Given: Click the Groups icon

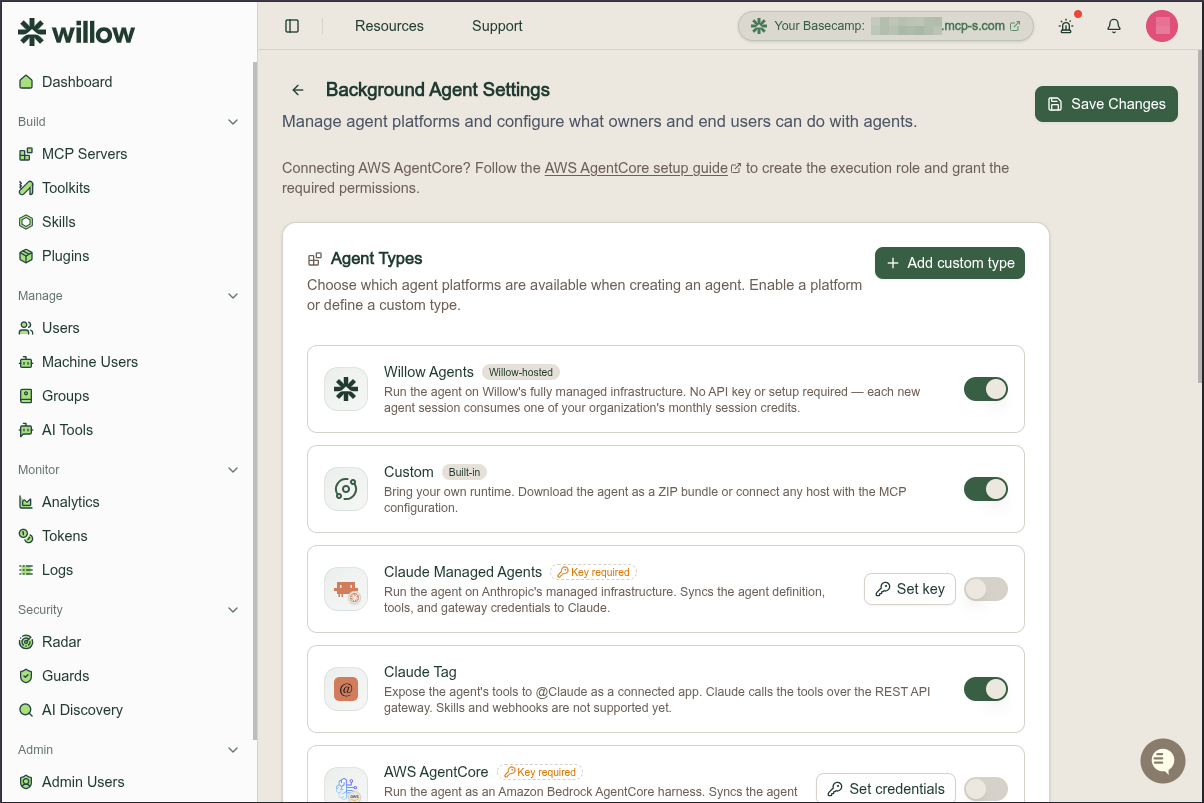Looking at the screenshot, I should click(x=26, y=396).
